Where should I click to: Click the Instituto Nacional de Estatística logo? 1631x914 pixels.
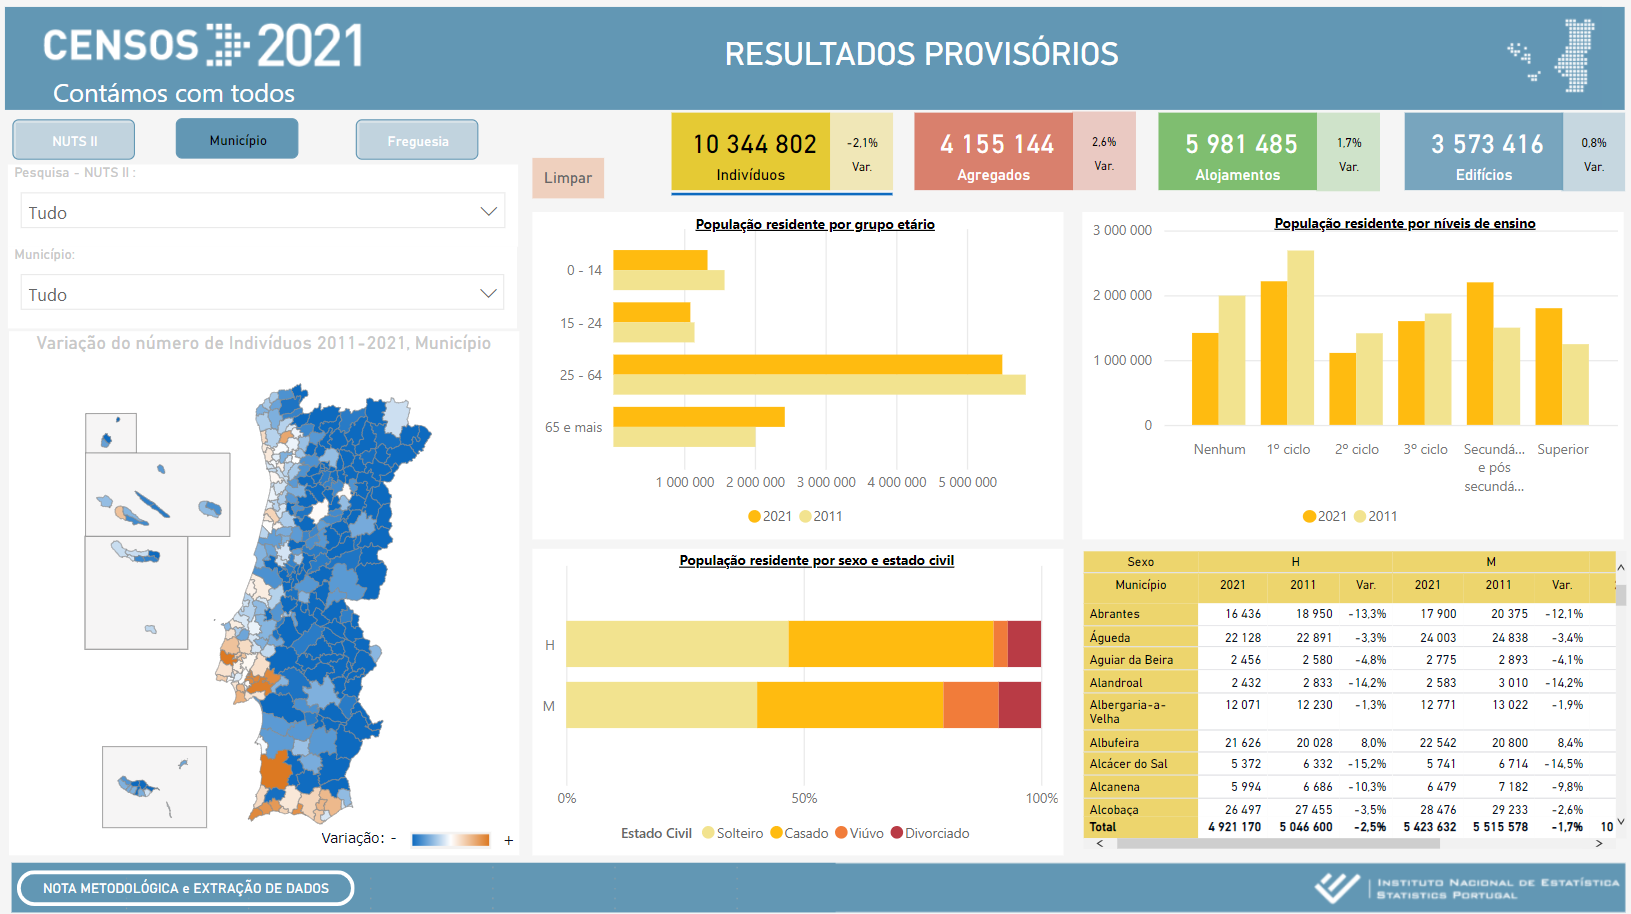(1466, 888)
